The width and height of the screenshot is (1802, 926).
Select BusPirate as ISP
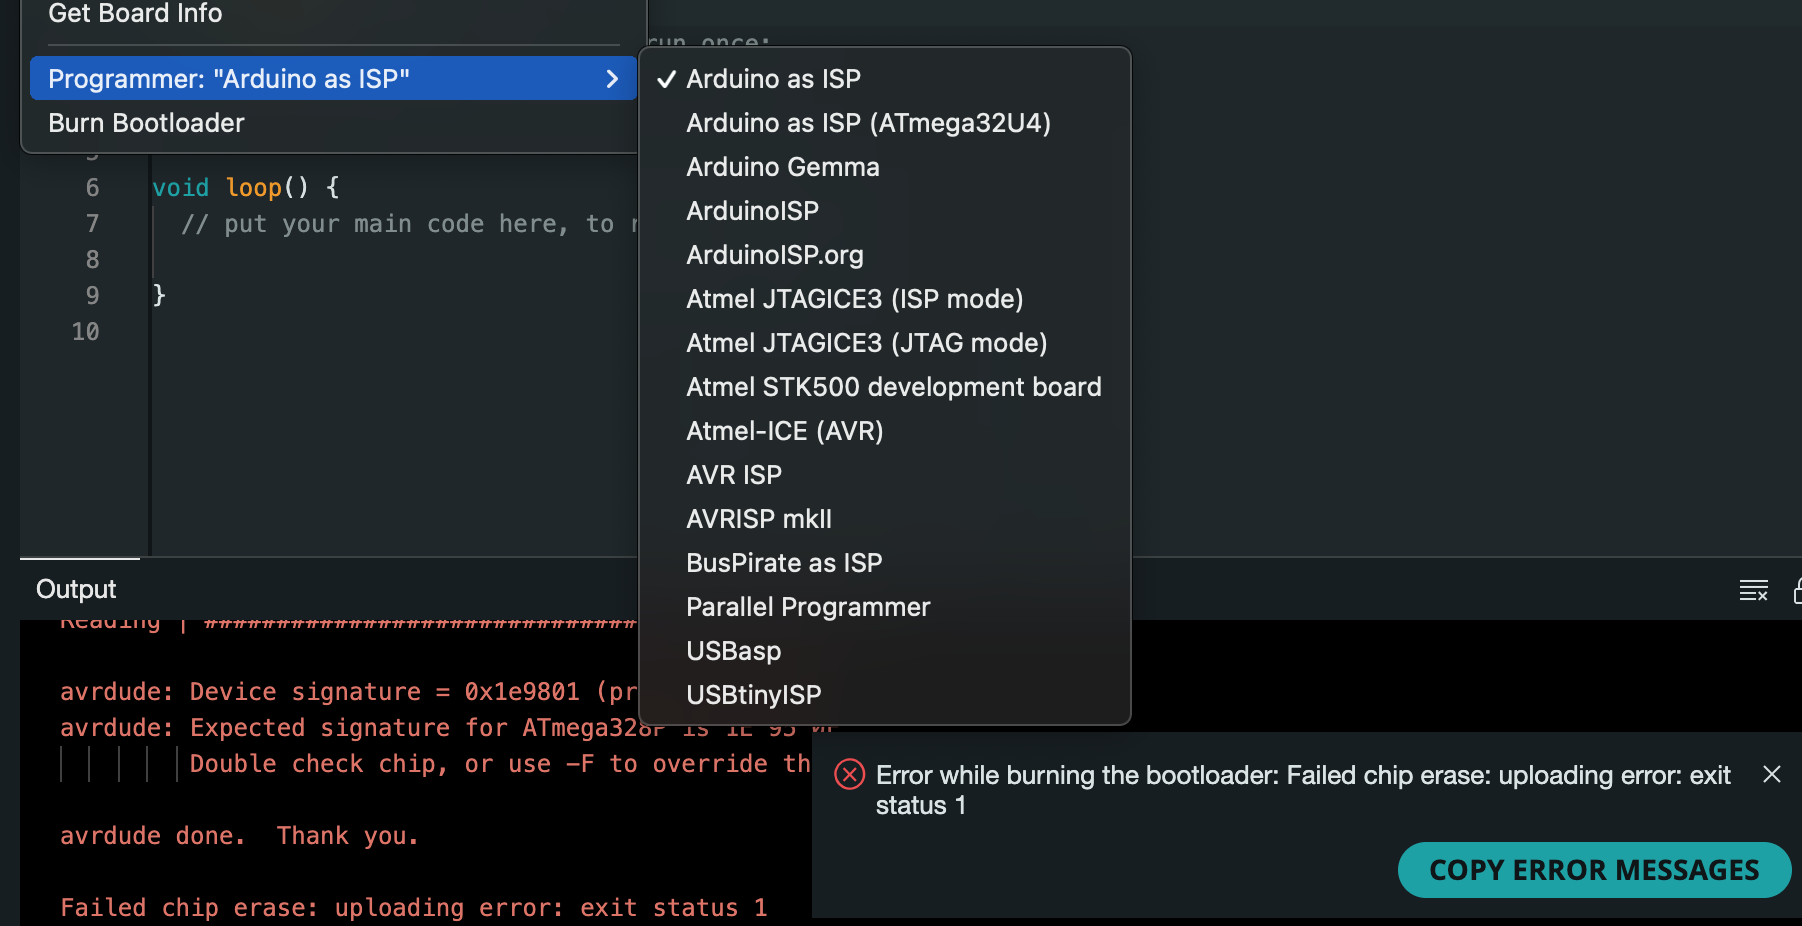click(783, 562)
